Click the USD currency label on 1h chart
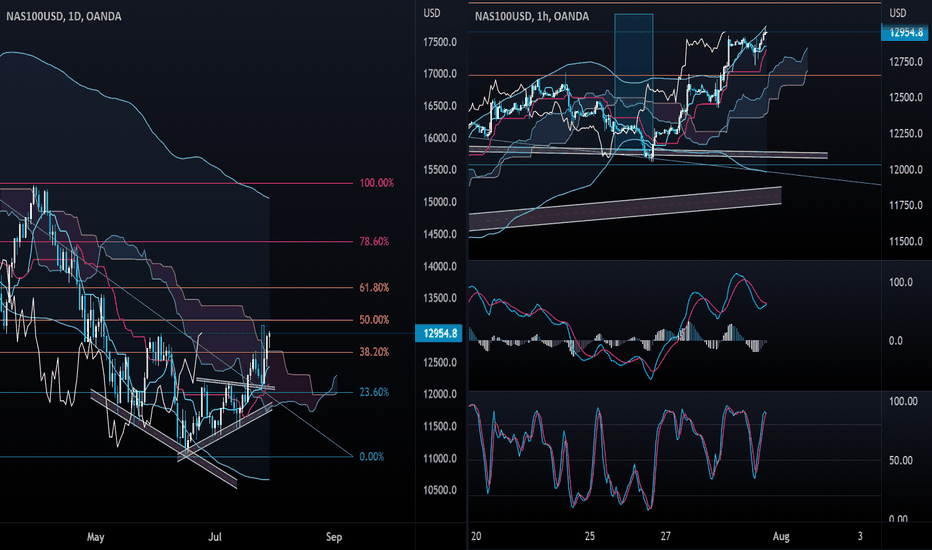This screenshot has height=550, width=932. [x=898, y=13]
